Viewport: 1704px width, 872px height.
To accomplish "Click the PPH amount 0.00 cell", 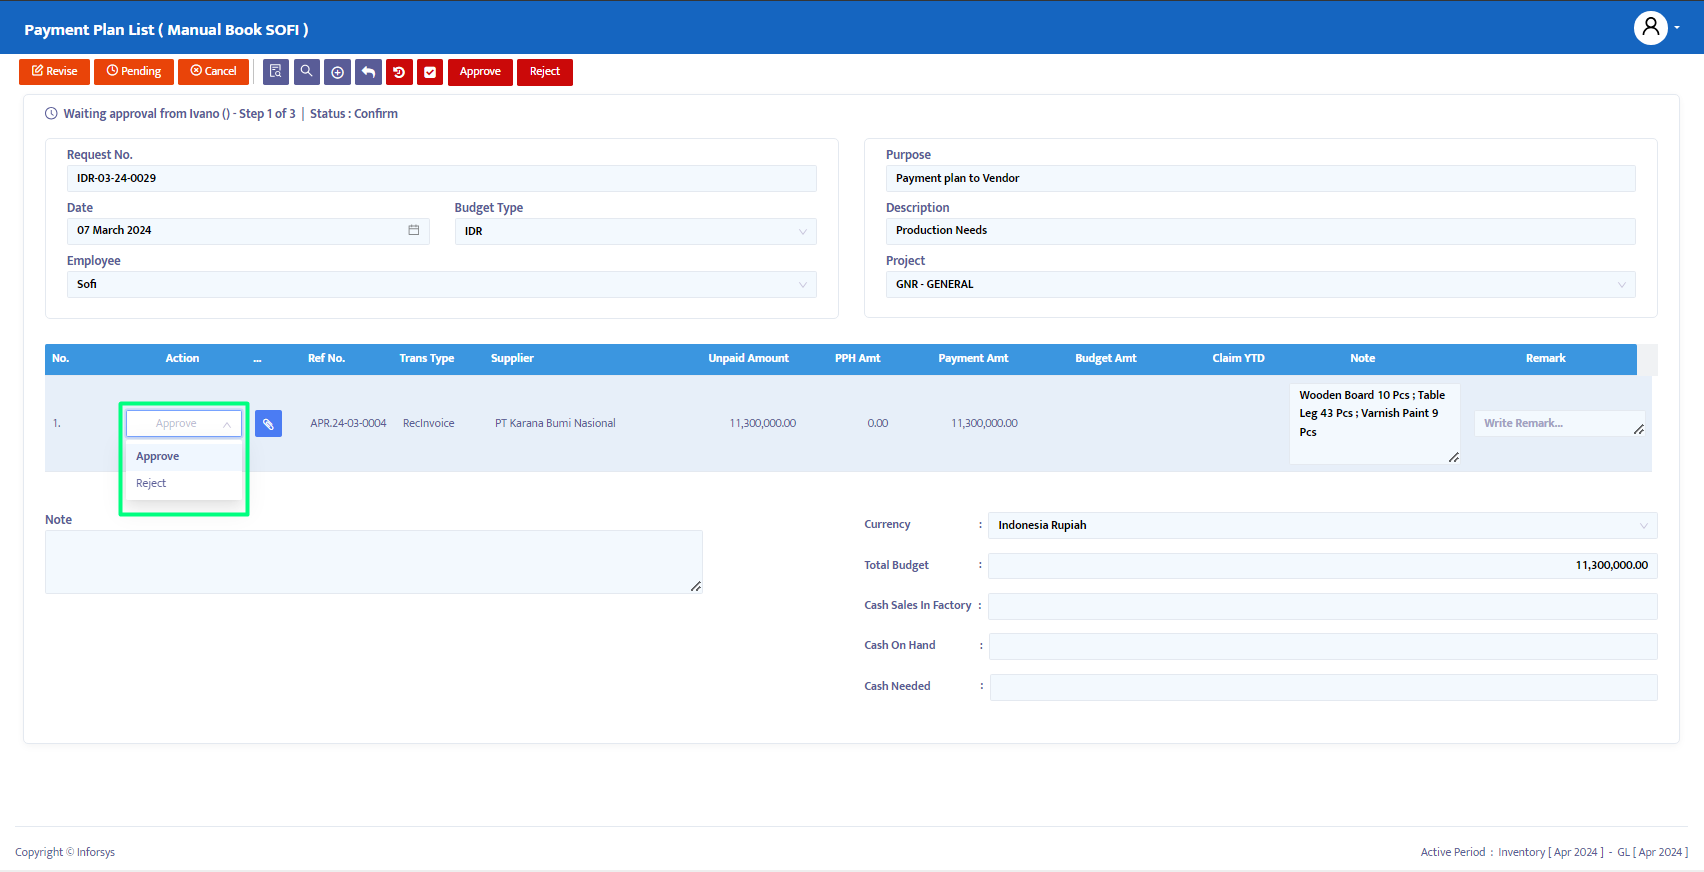I will 878,424.
